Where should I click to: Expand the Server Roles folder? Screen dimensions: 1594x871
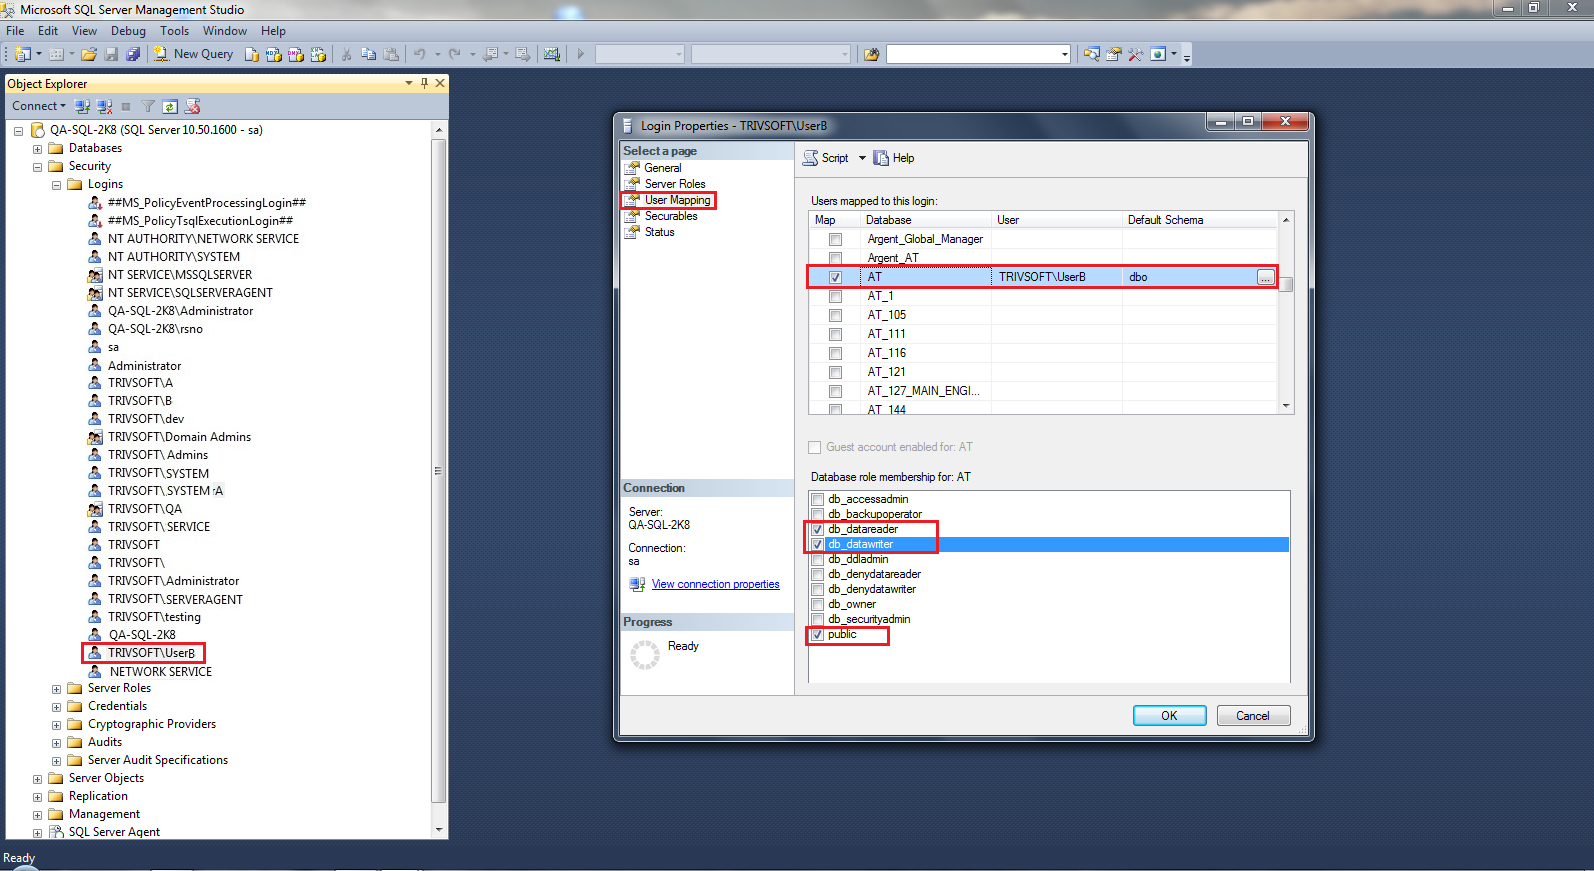(x=56, y=689)
